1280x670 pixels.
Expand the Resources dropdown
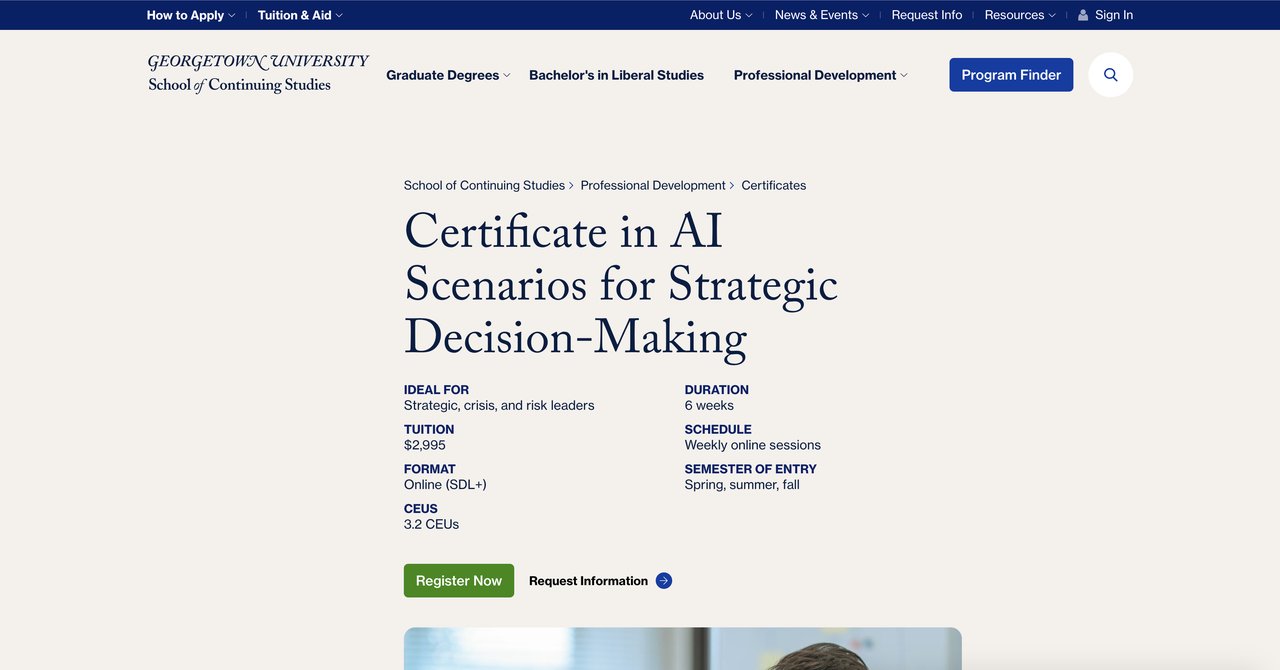pyautogui.click(x=1020, y=15)
